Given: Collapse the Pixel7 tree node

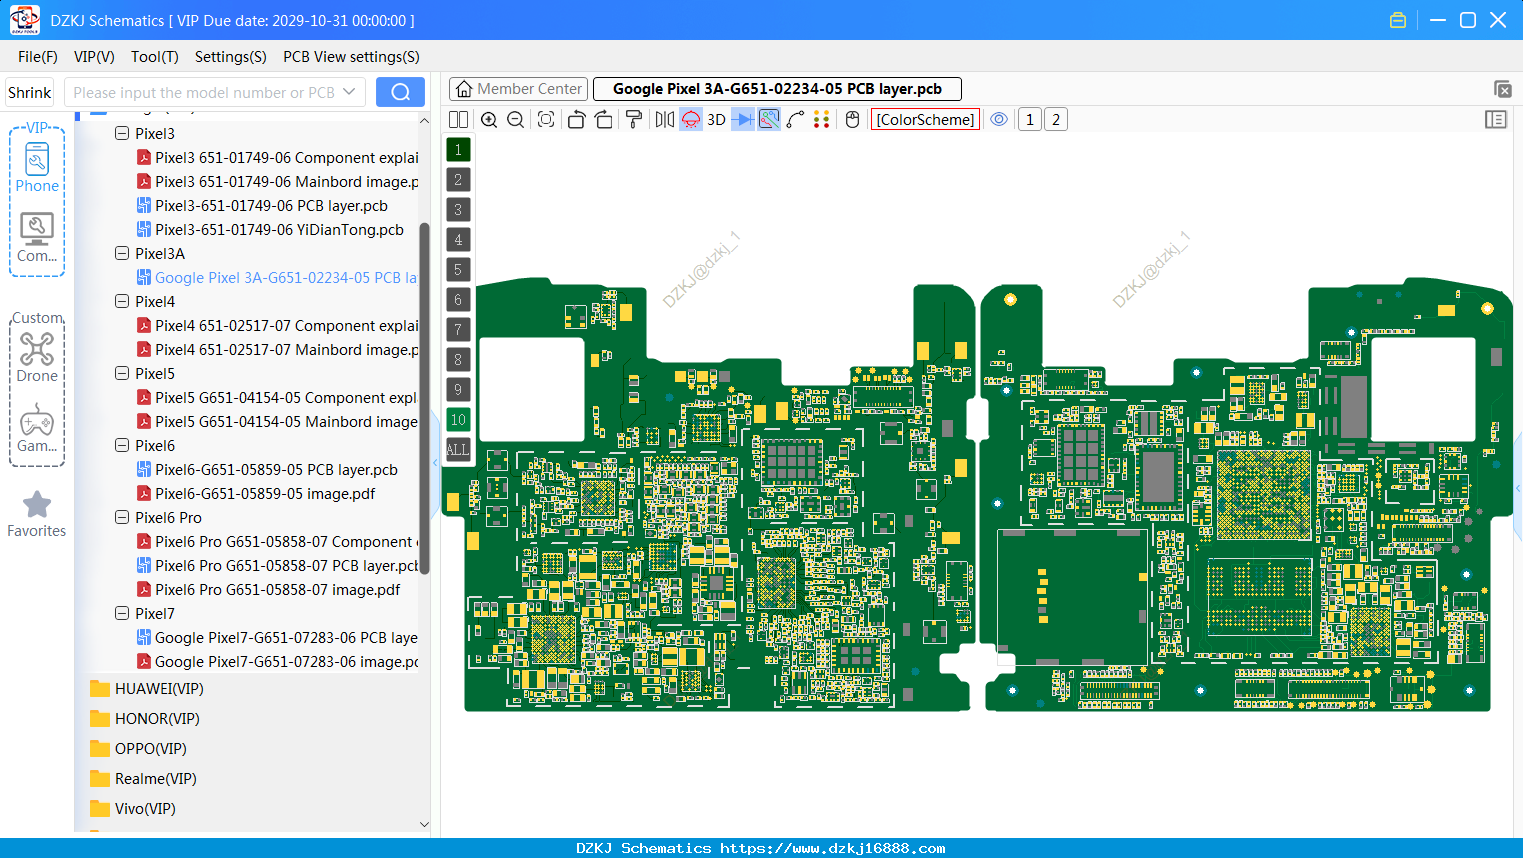Looking at the screenshot, I should 122,613.
